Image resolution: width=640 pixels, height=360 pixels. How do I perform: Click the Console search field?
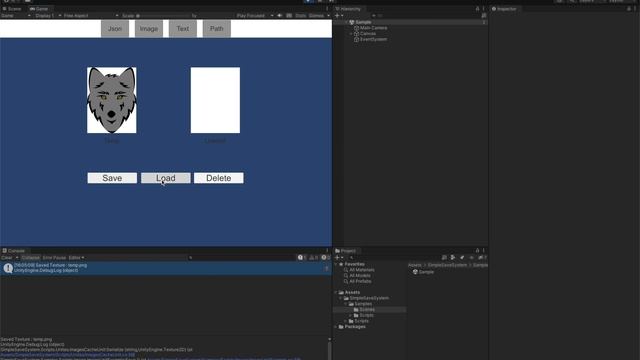point(241,258)
